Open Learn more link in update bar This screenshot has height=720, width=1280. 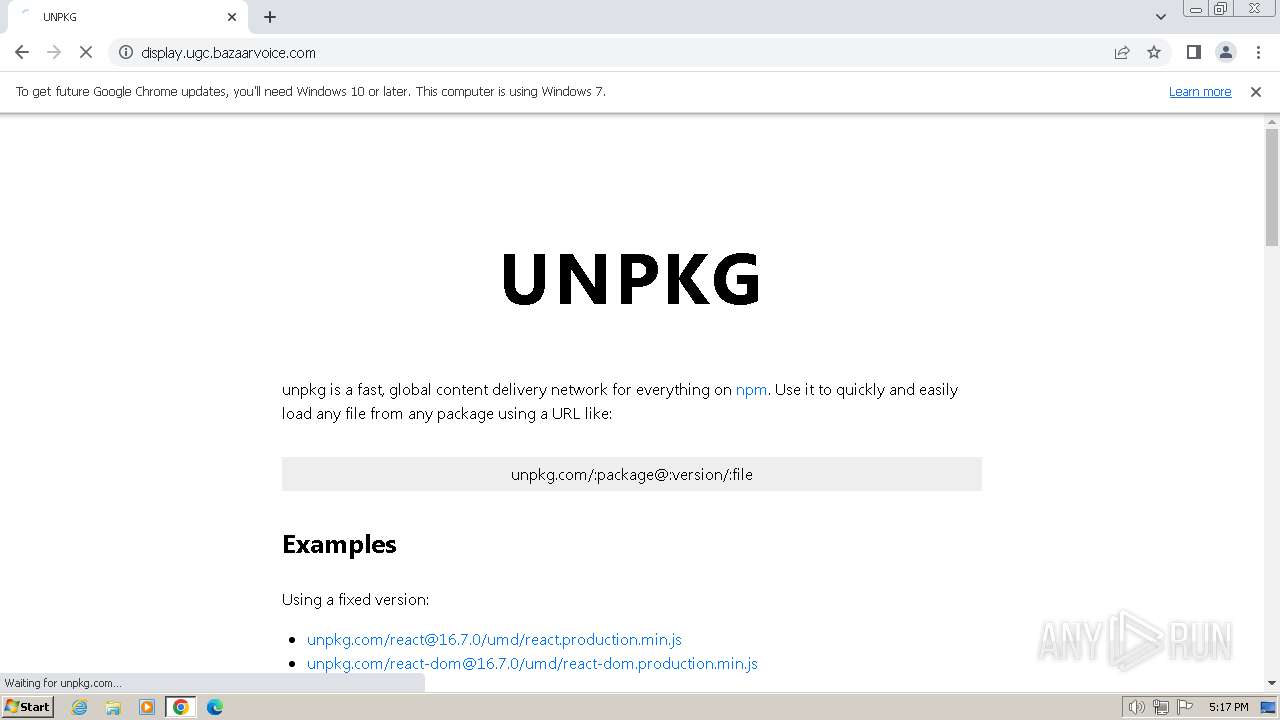(1200, 91)
